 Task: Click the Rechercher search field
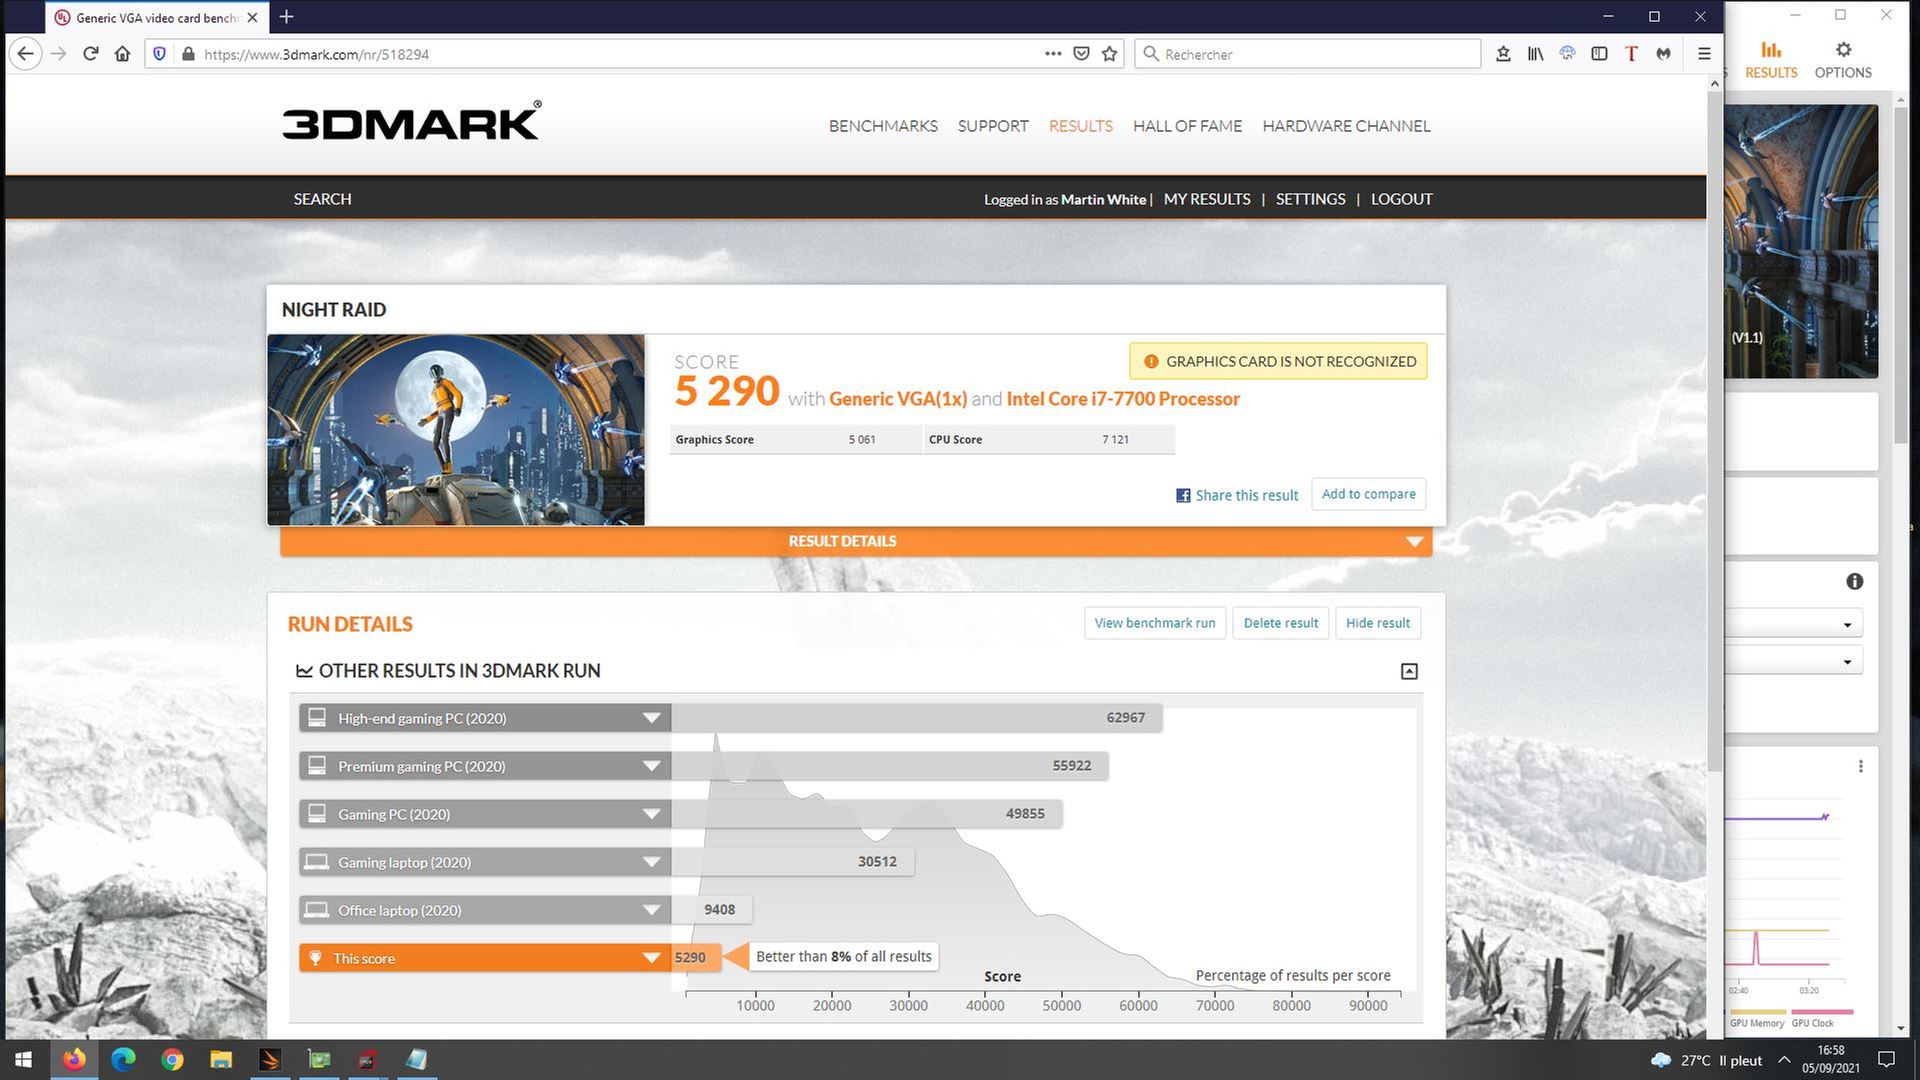(x=1308, y=54)
